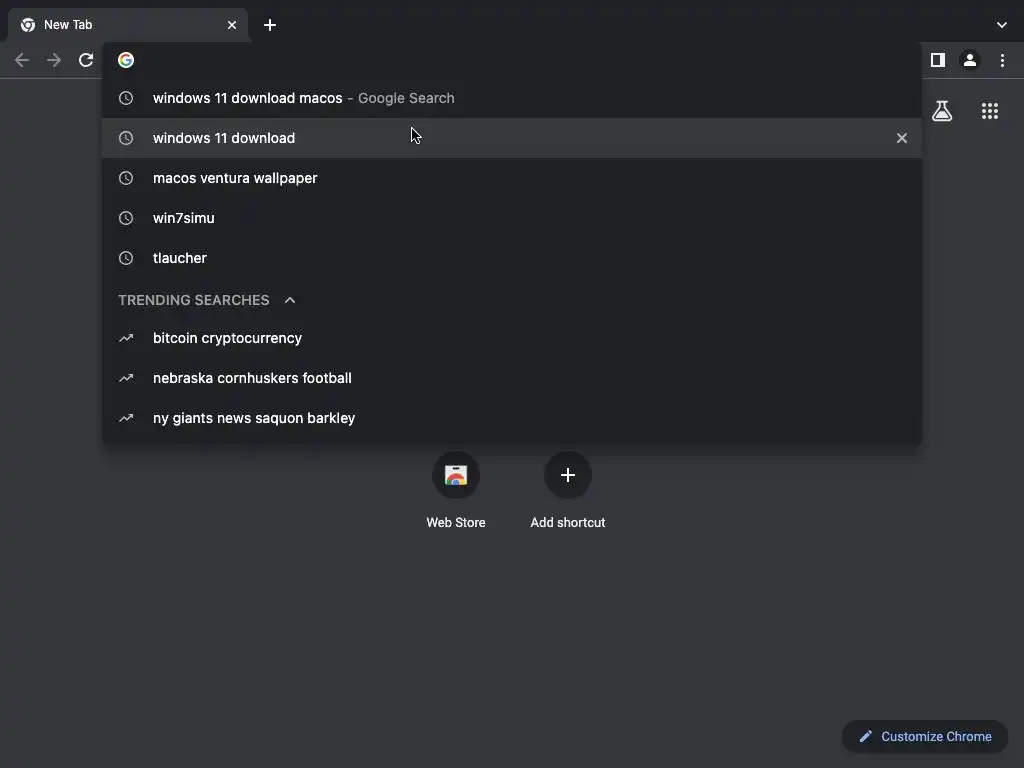This screenshot has width=1024, height=768.
Task: Select macos ventura wallpaper suggestion
Action: [x=512, y=178]
